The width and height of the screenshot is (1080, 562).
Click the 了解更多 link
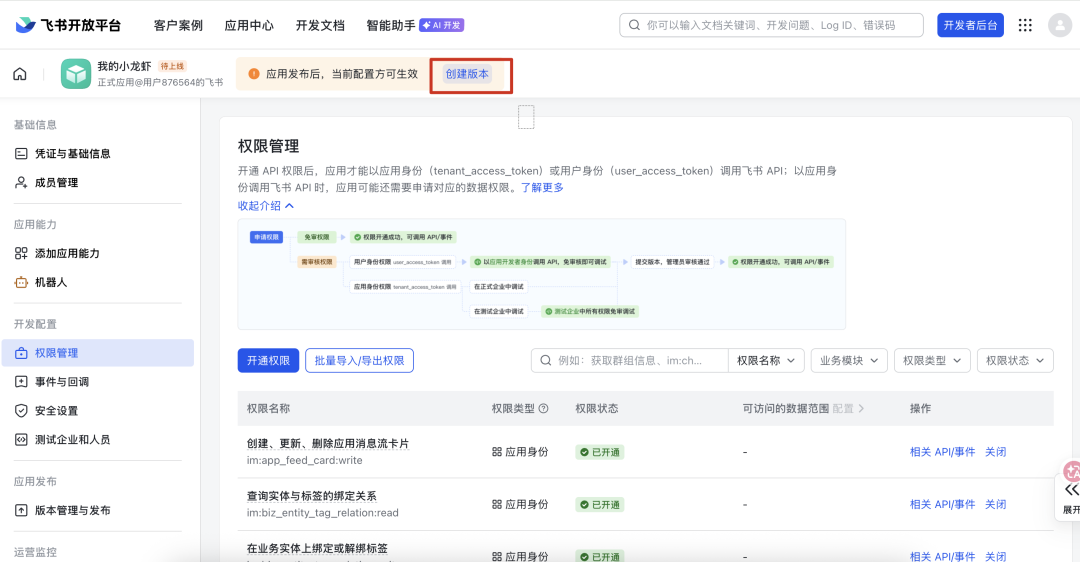tap(542, 187)
